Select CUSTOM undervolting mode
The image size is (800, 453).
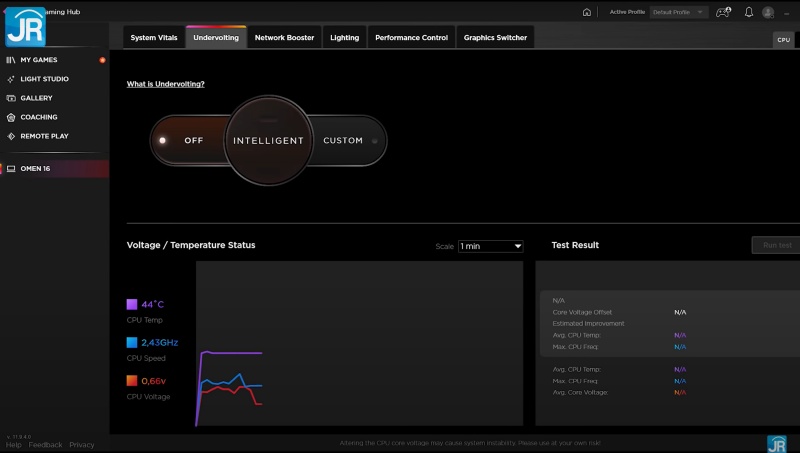point(345,141)
